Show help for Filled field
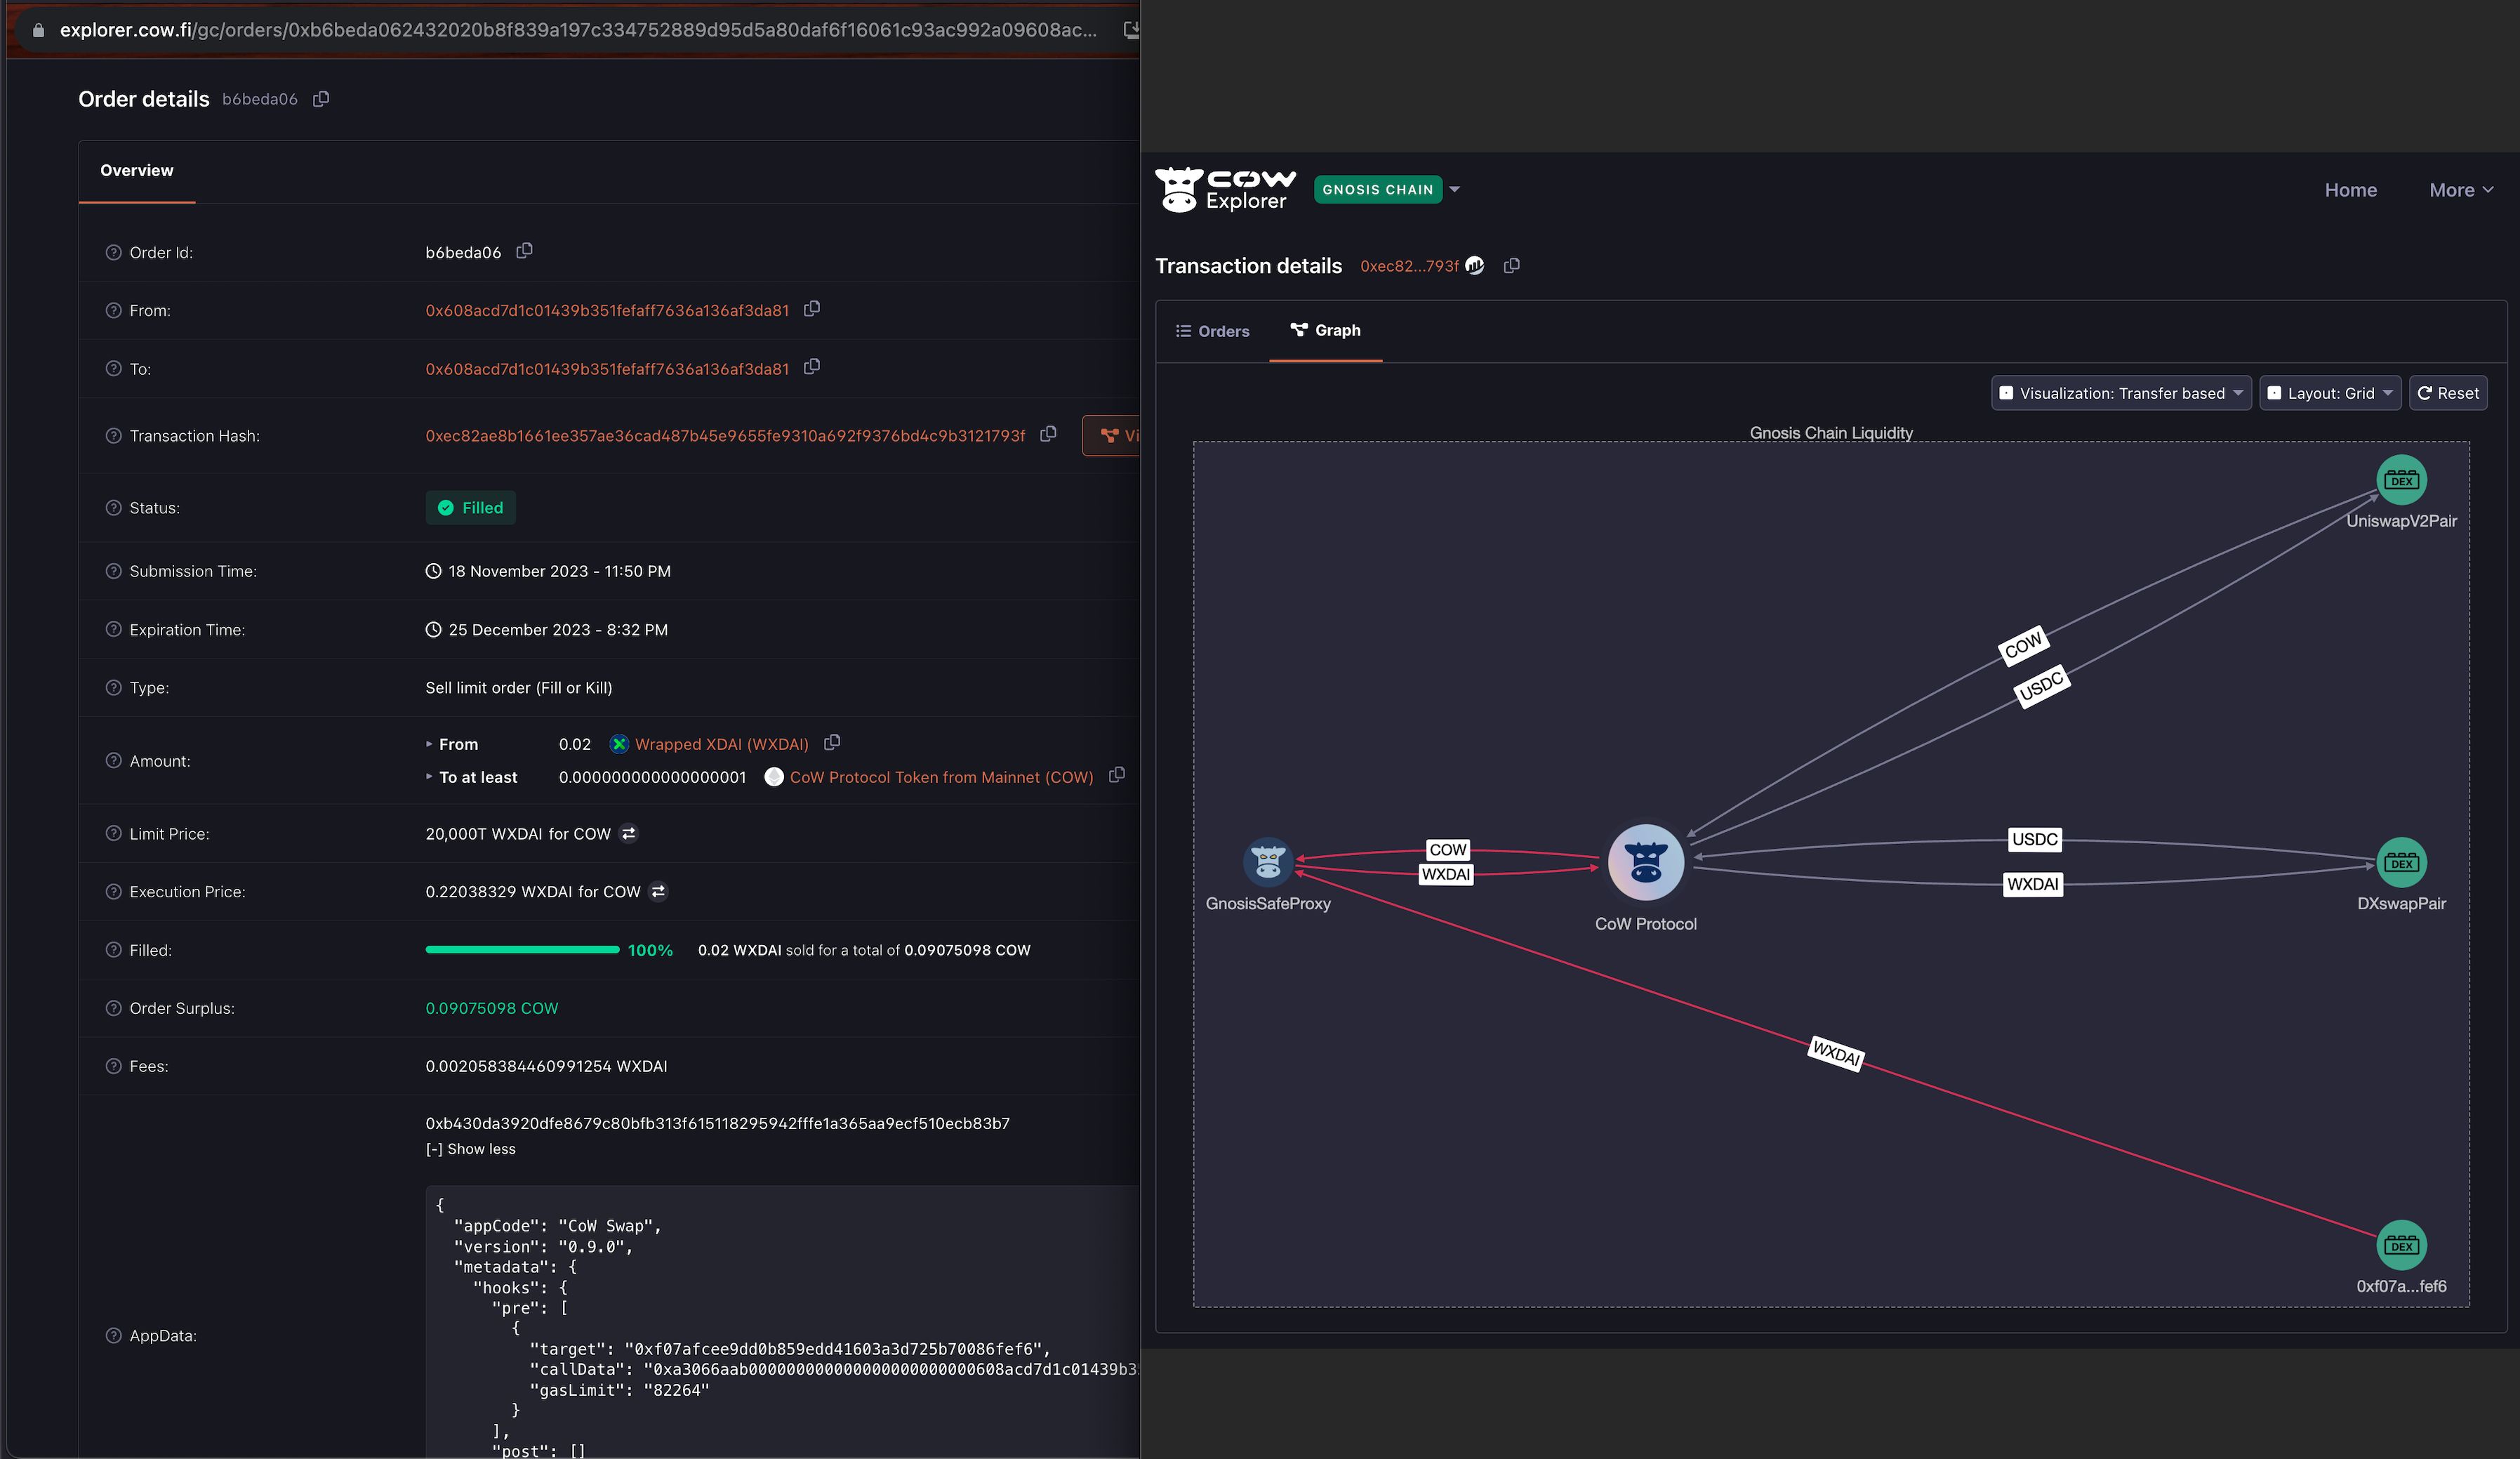The height and width of the screenshot is (1459, 2520). point(113,949)
